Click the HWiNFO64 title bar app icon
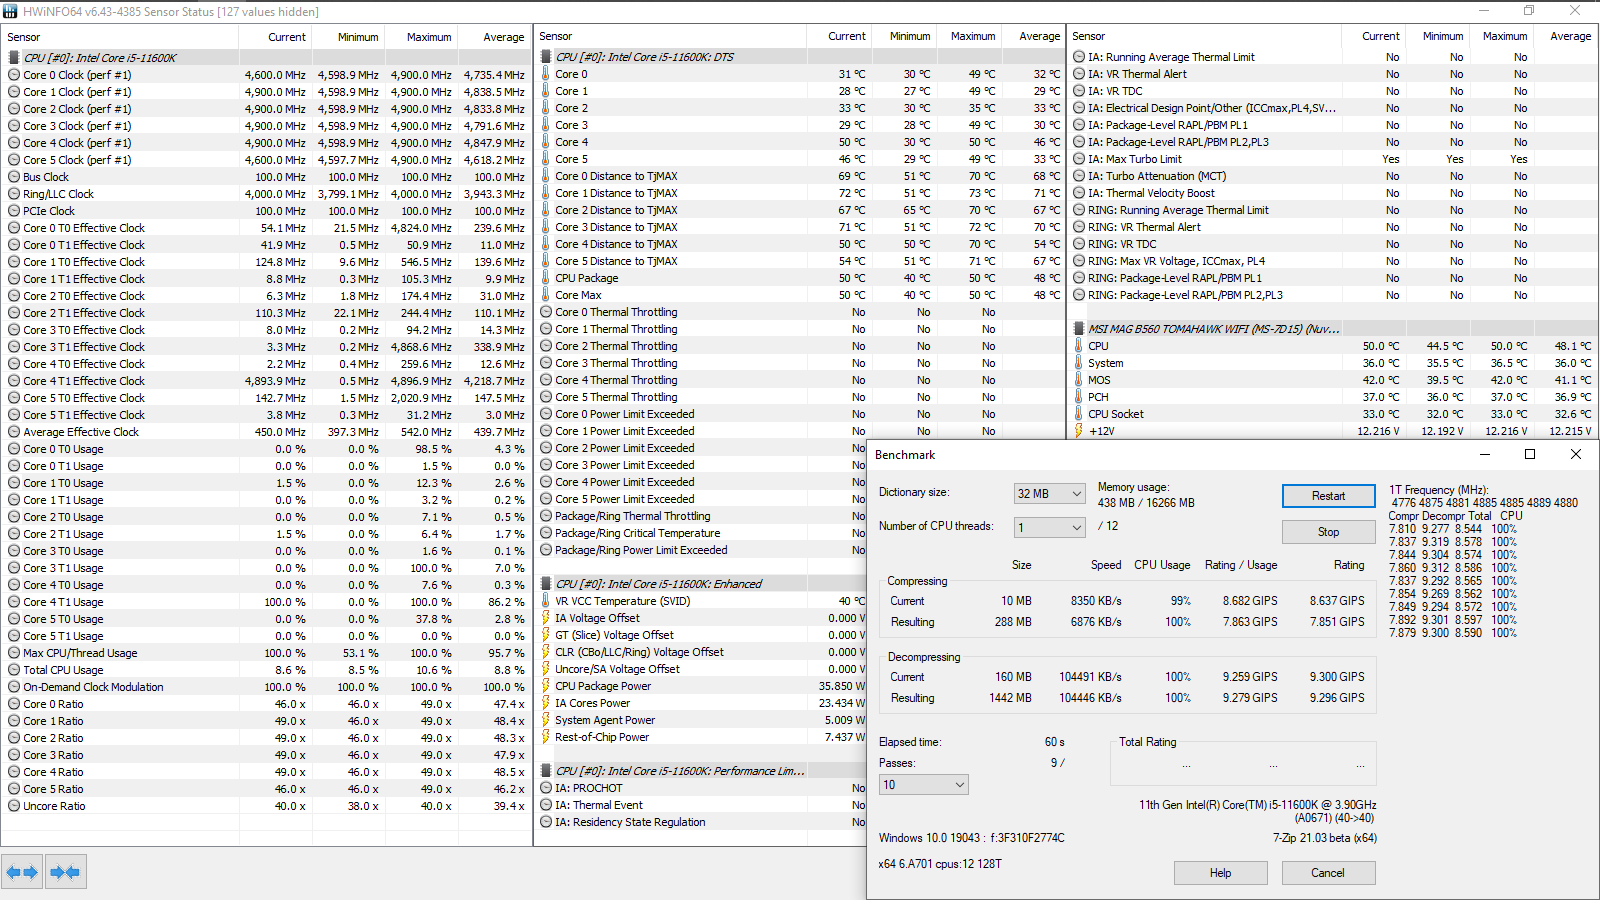Image resolution: width=1600 pixels, height=900 pixels. pyautogui.click(x=10, y=11)
